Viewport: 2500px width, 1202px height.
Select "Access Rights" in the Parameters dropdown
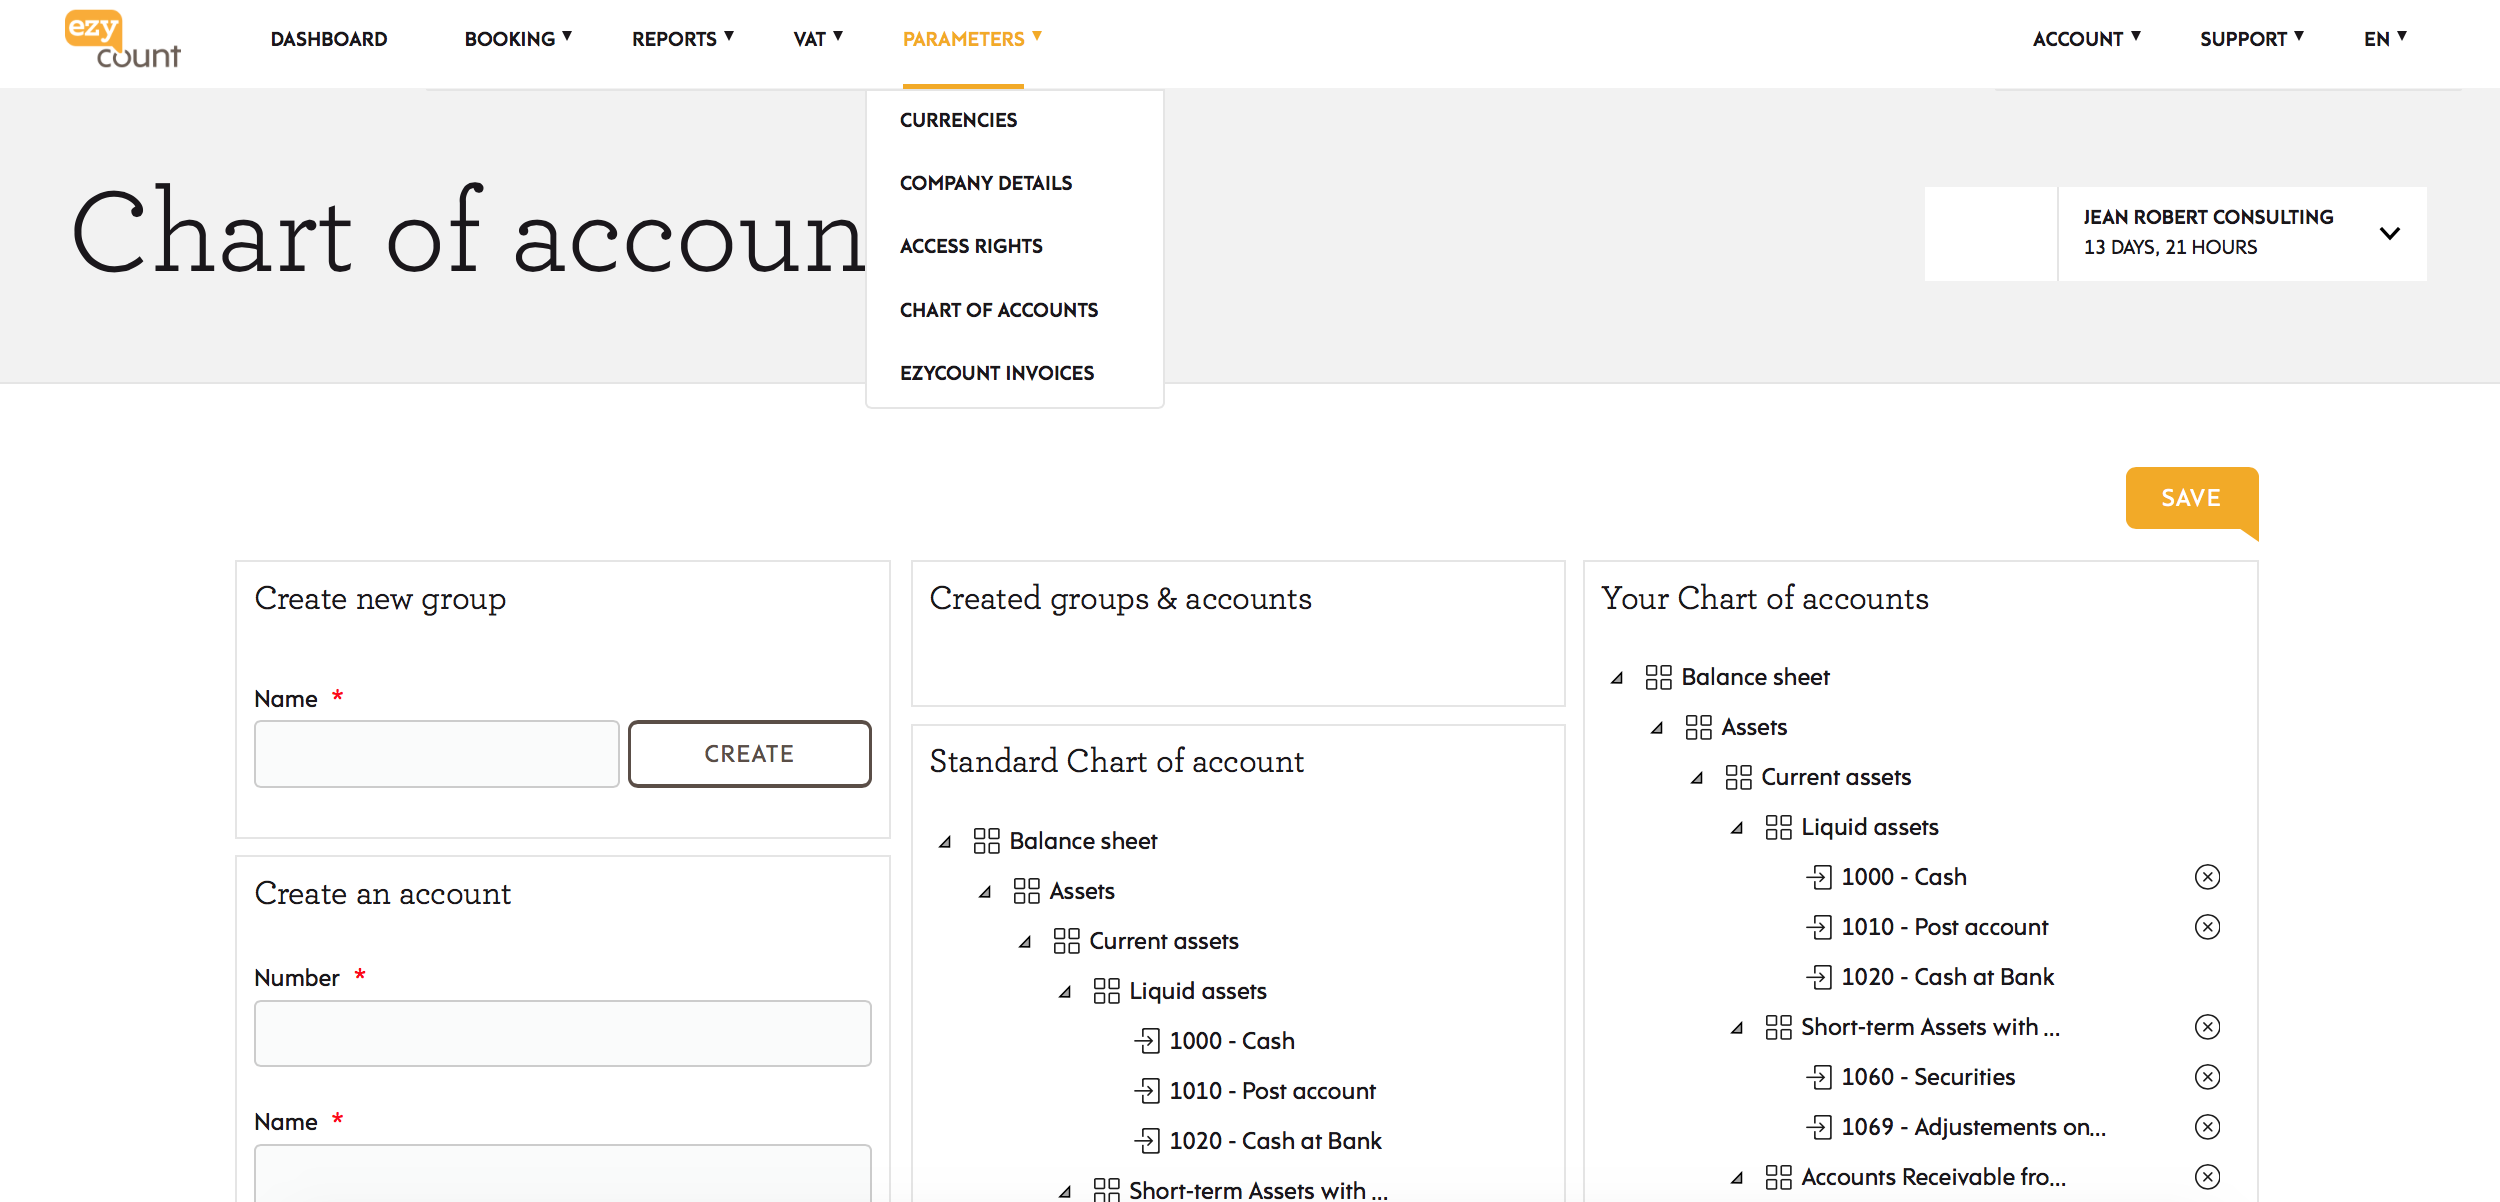click(971, 245)
